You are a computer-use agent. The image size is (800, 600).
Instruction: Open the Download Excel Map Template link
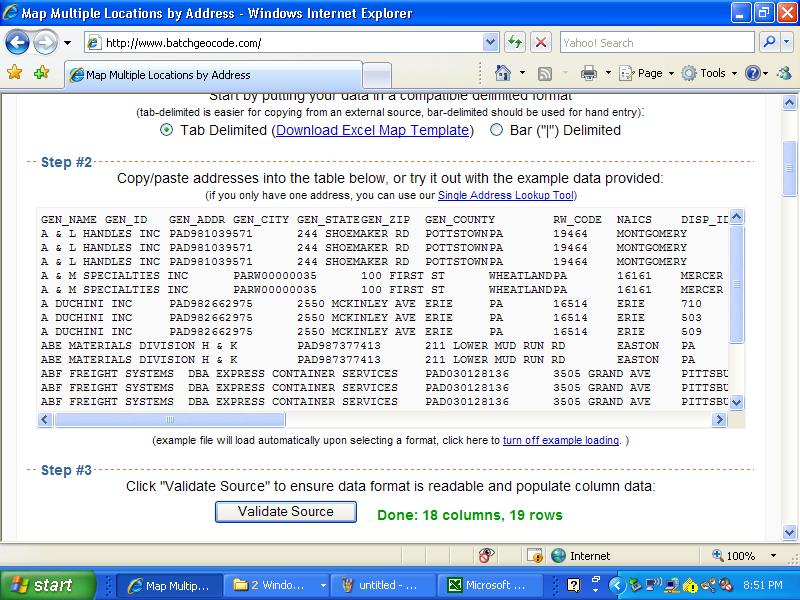click(373, 130)
